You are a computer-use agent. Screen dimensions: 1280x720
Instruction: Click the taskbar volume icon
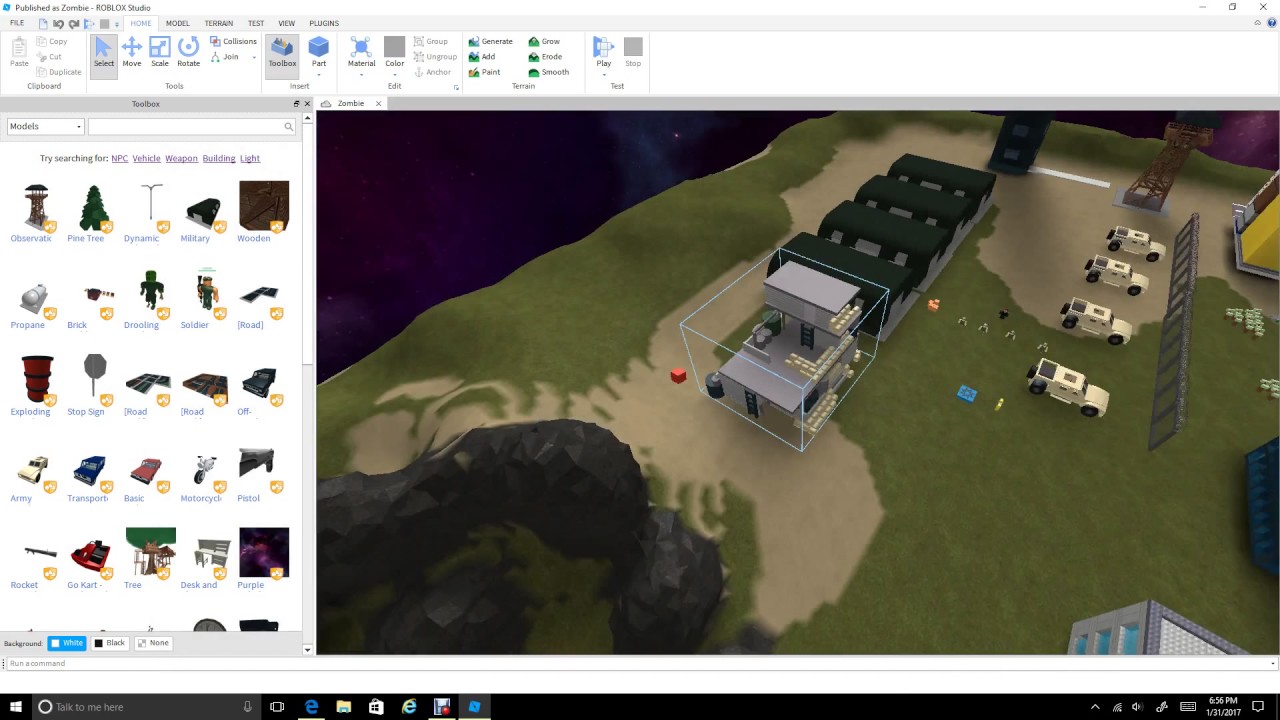click(1138, 707)
